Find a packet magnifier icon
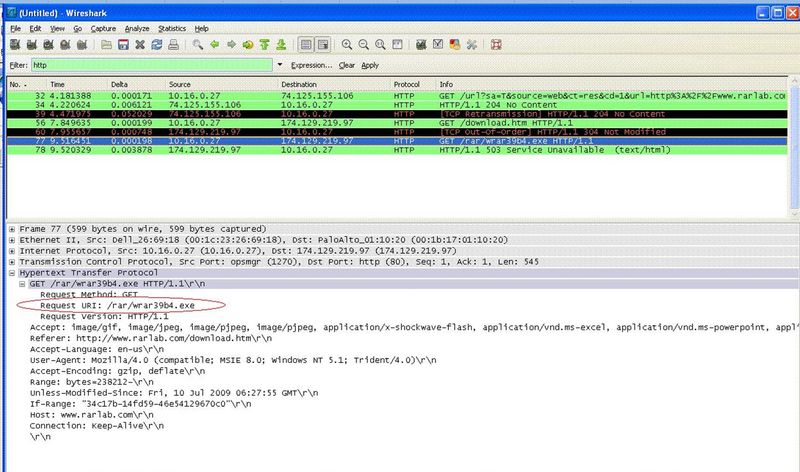800x472 pixels. (197, 45)
